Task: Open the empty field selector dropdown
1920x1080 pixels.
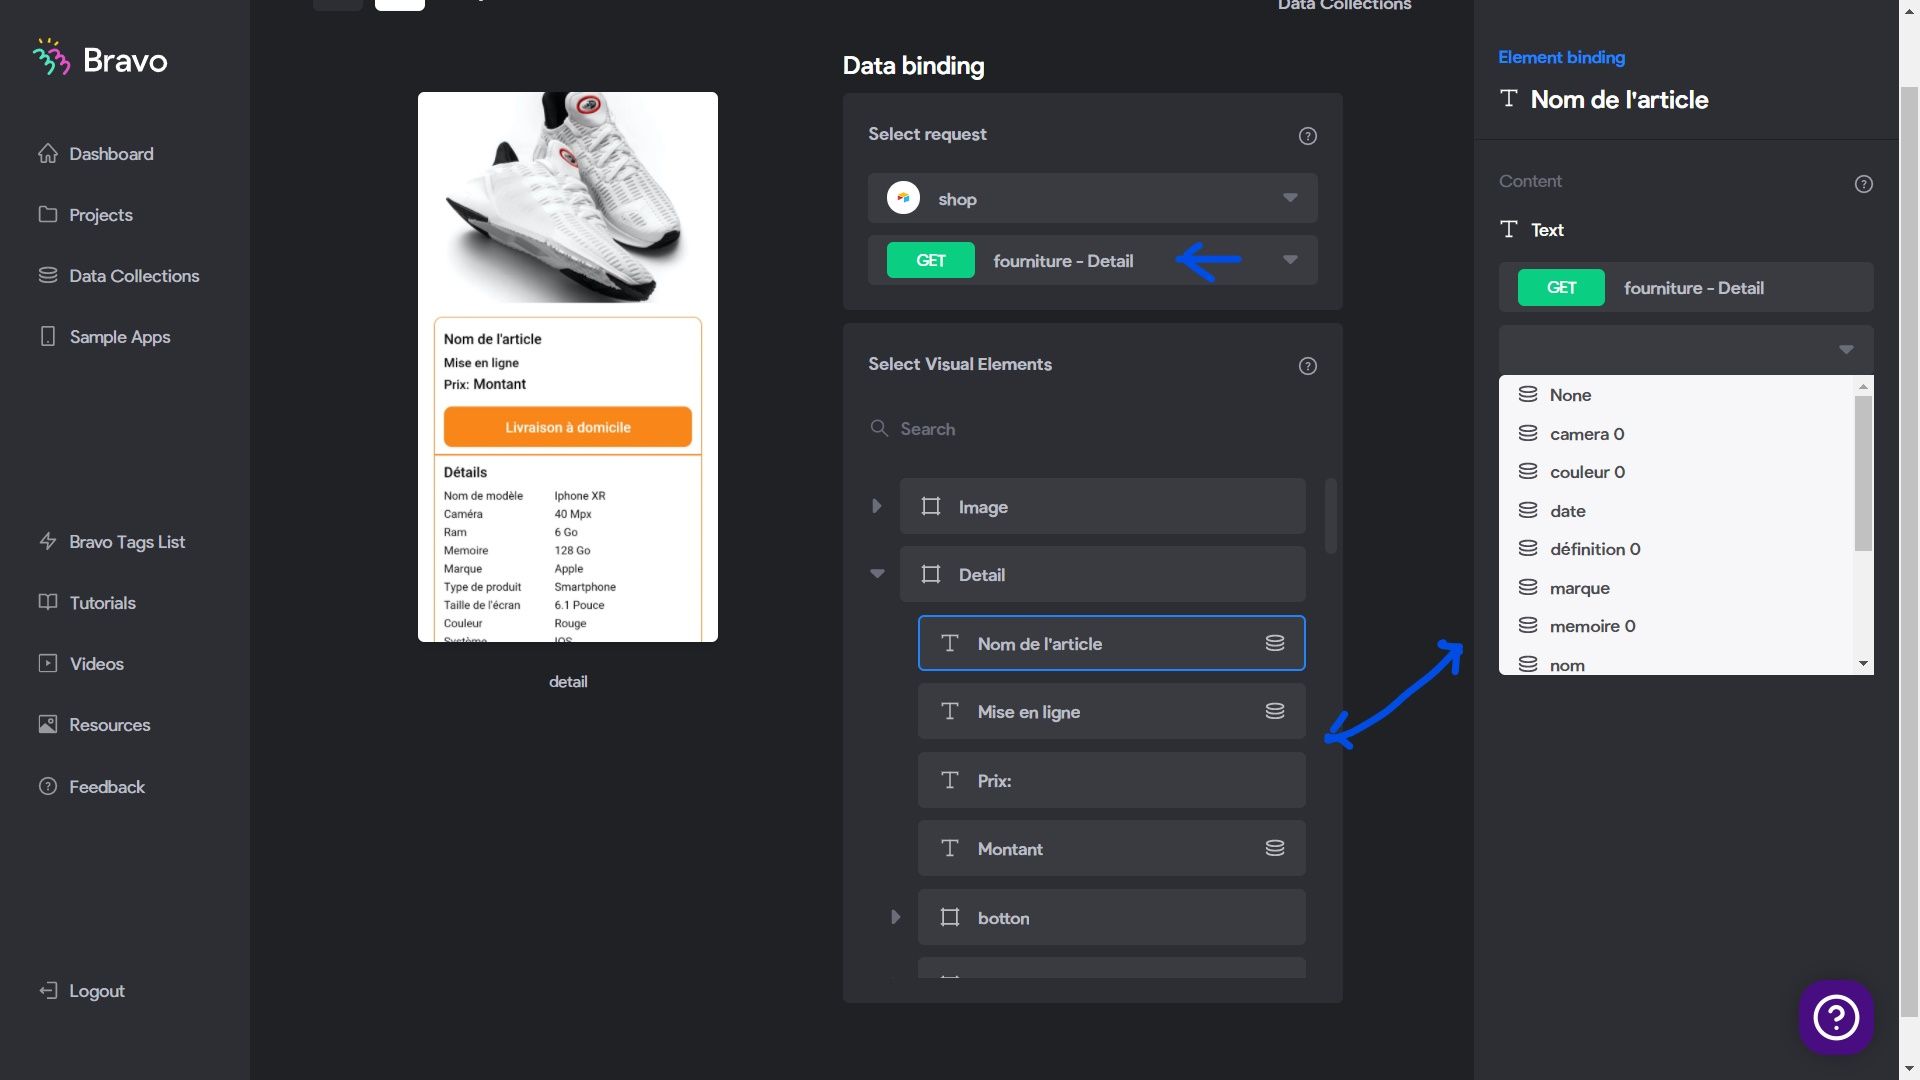Action: tap(1685, 349)
